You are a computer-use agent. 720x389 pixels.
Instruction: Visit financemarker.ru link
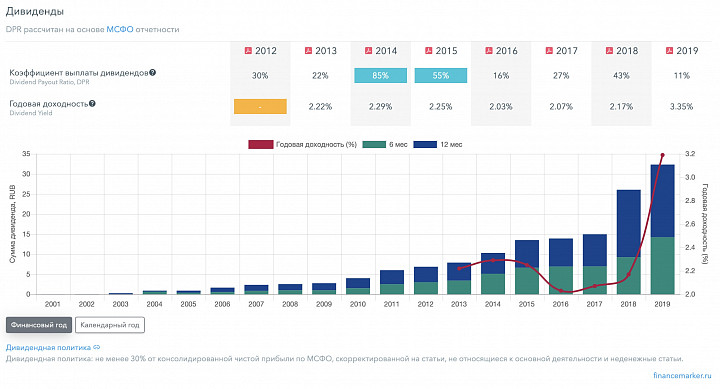[x=682, y=375]
